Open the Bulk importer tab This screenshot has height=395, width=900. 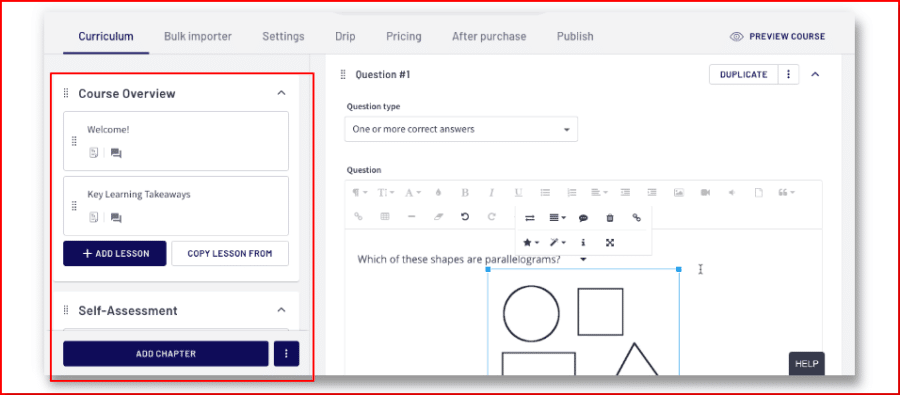tap(197, 37)
